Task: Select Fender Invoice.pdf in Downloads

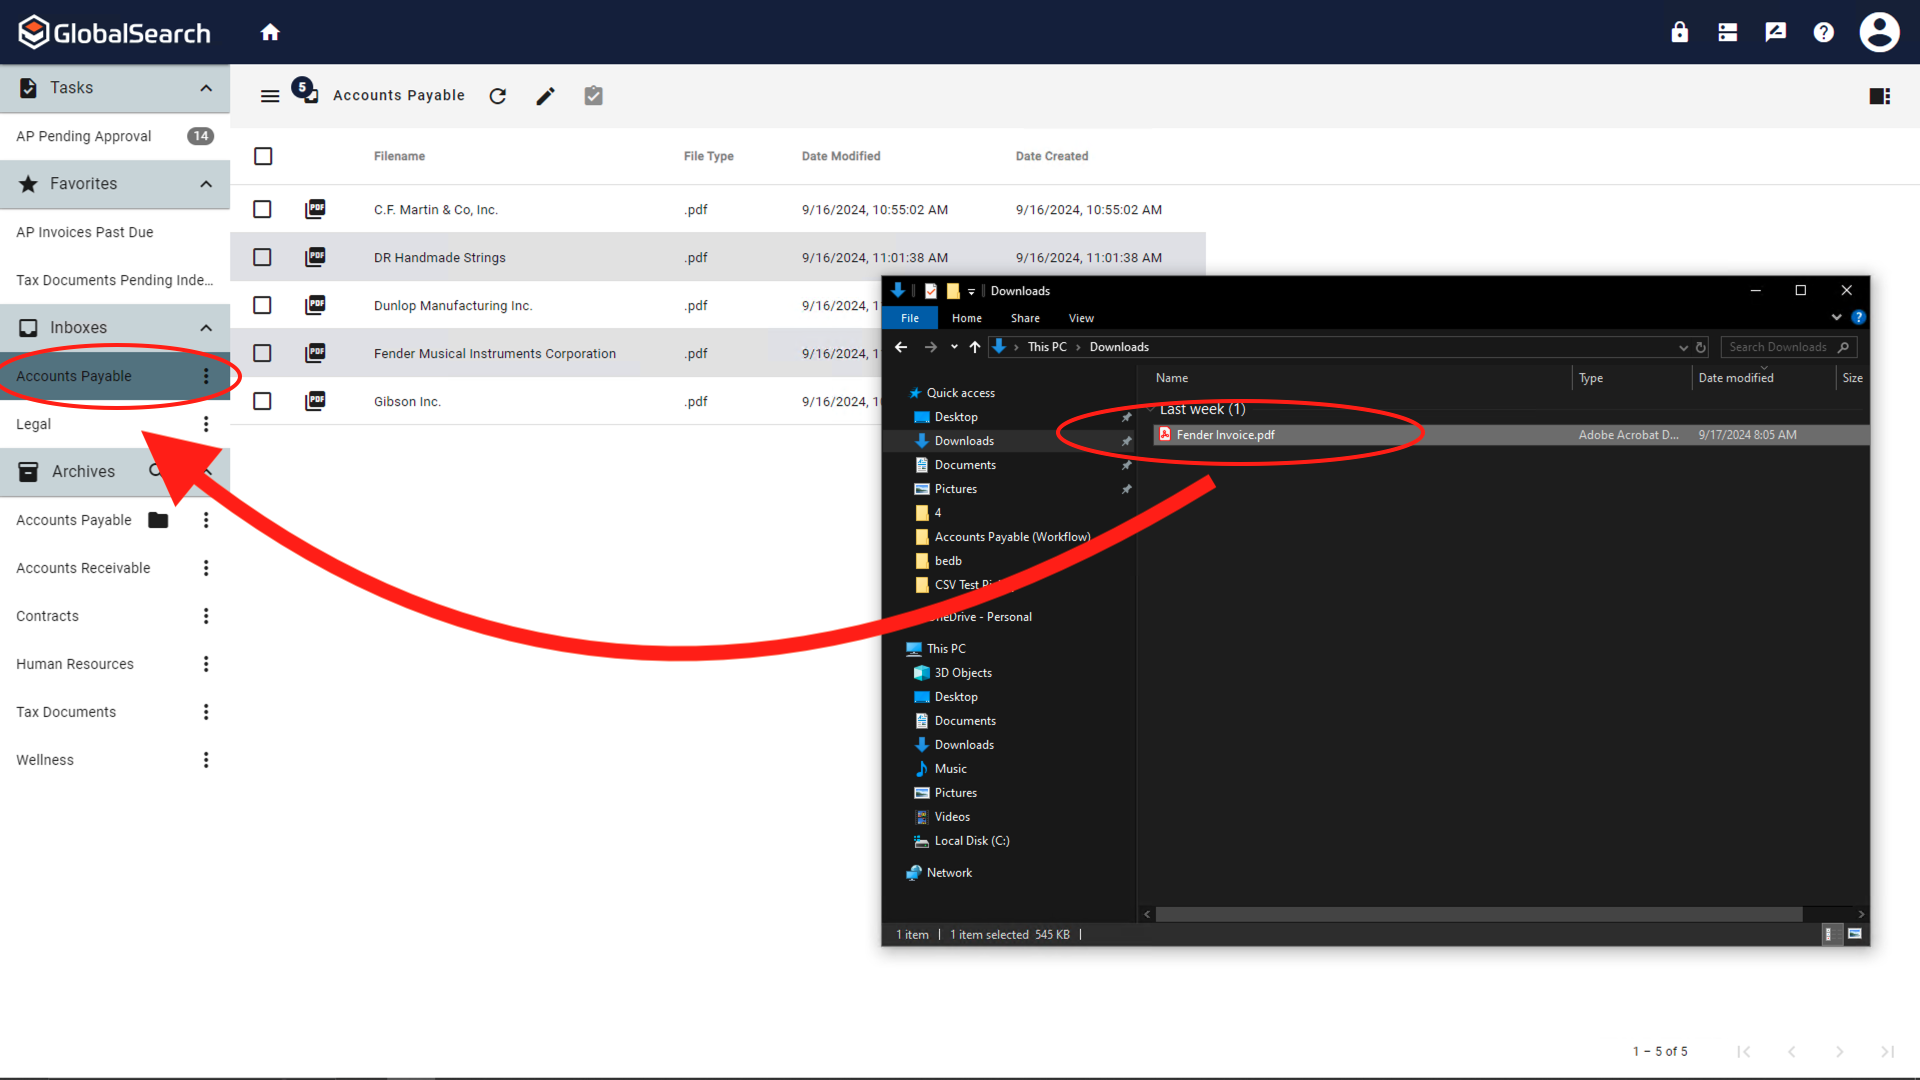Action: point(1225,434)
